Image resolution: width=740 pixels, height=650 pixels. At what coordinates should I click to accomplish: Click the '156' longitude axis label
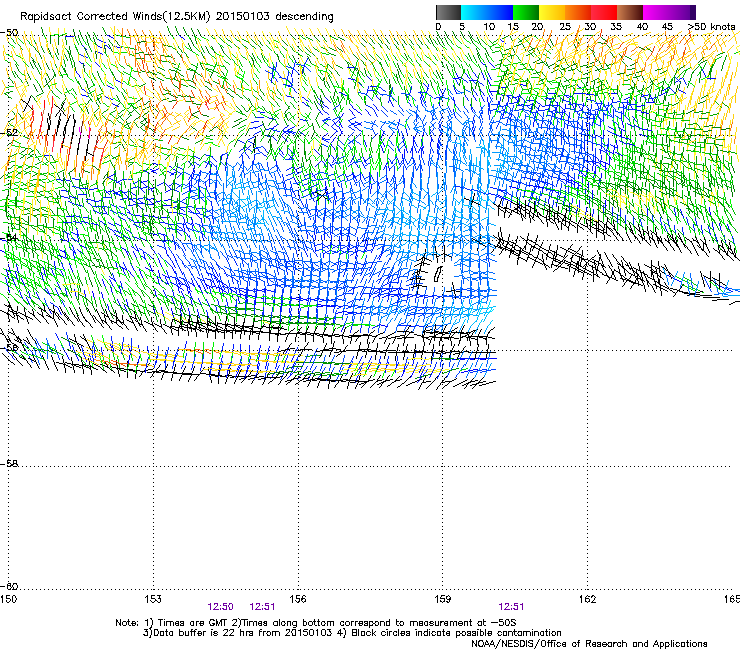point(298,599)
